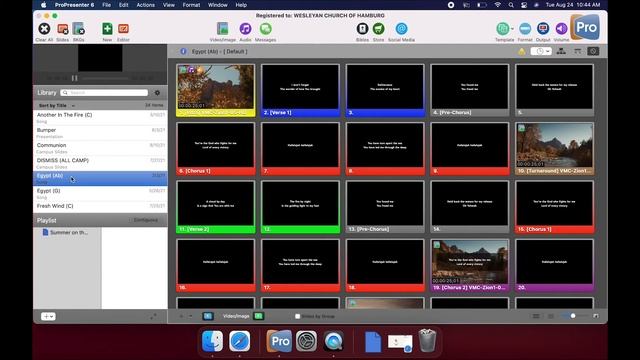Open the File menu
The image size is (640, 360).
click(x=107, y=5)
